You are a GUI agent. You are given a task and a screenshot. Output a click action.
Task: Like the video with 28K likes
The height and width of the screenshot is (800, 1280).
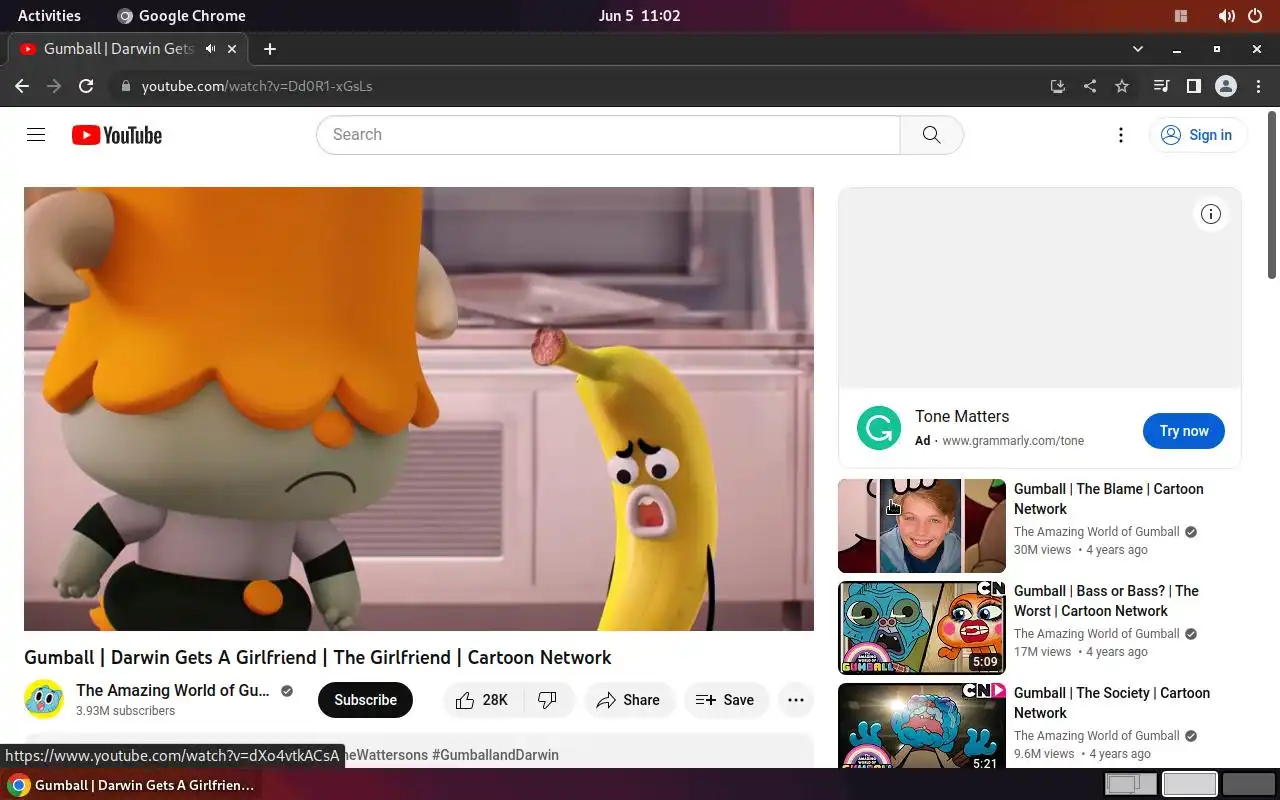click(x=482, y=700)
